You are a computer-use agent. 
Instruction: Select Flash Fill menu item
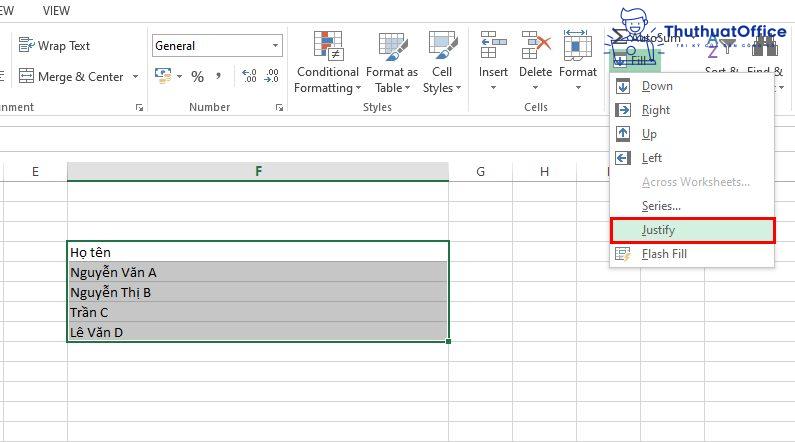692,254
